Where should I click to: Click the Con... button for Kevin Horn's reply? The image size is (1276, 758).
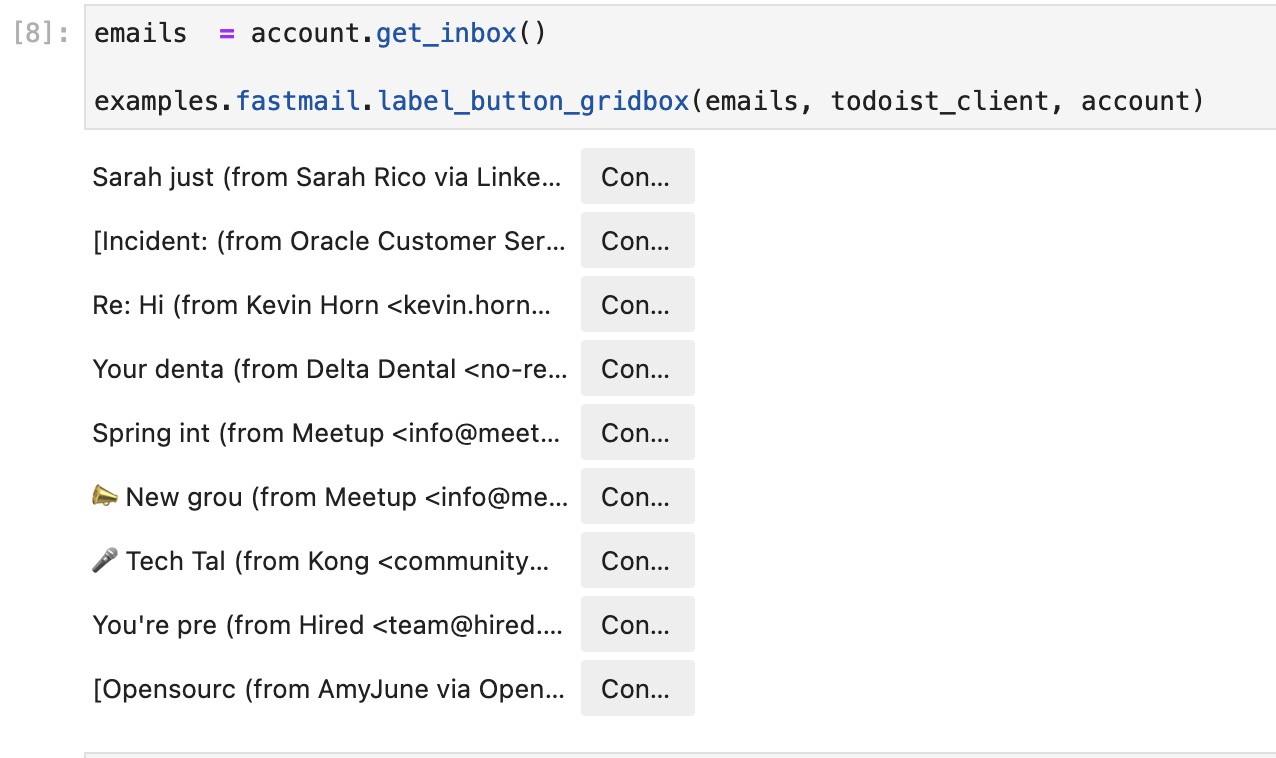point(637,305)
